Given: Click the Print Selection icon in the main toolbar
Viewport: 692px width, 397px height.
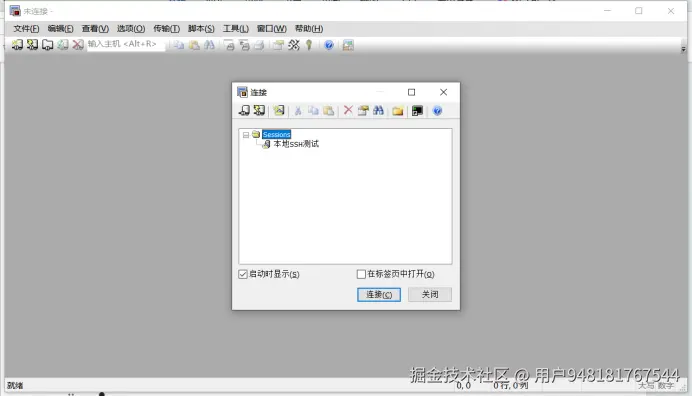Looking at the screenshot, I should pyautogui.click(x=244, y=45).
